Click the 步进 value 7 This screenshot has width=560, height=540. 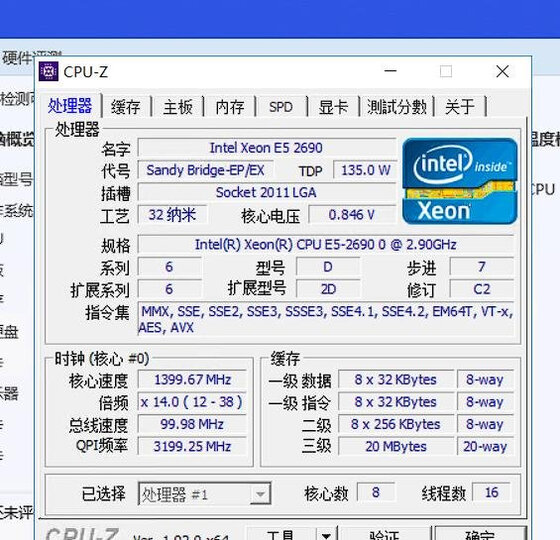click(x=482, y=267)
